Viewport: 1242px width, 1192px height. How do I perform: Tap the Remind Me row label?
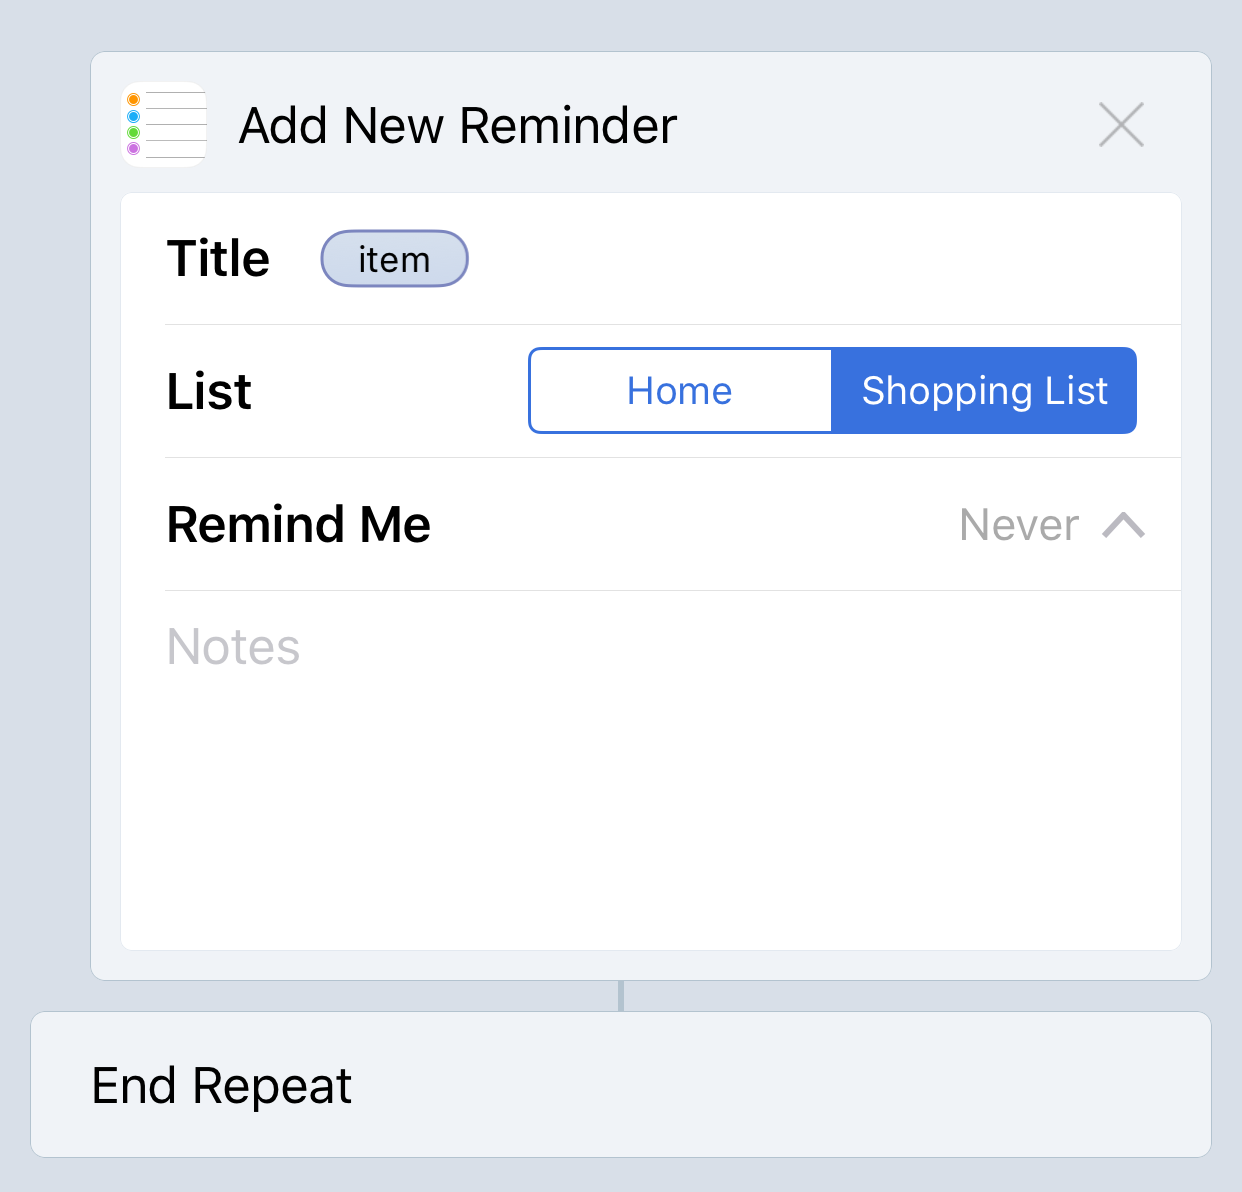pyautogui.click(x=298, y=525)
